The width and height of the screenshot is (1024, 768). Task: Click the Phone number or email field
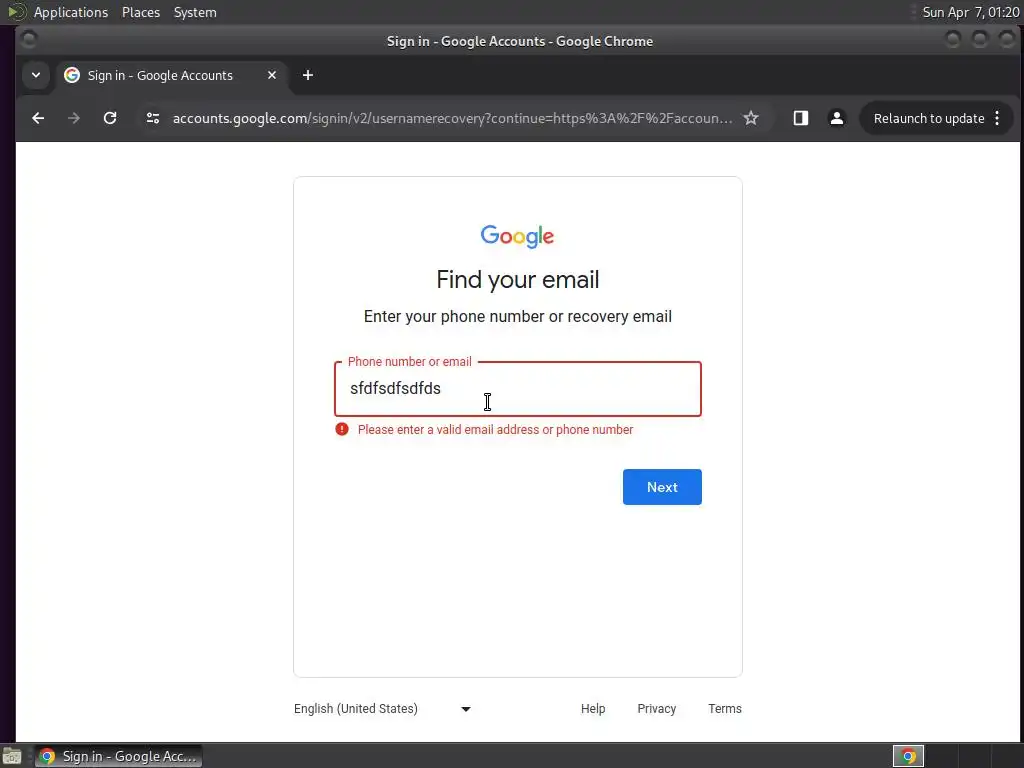click(518, 389)
